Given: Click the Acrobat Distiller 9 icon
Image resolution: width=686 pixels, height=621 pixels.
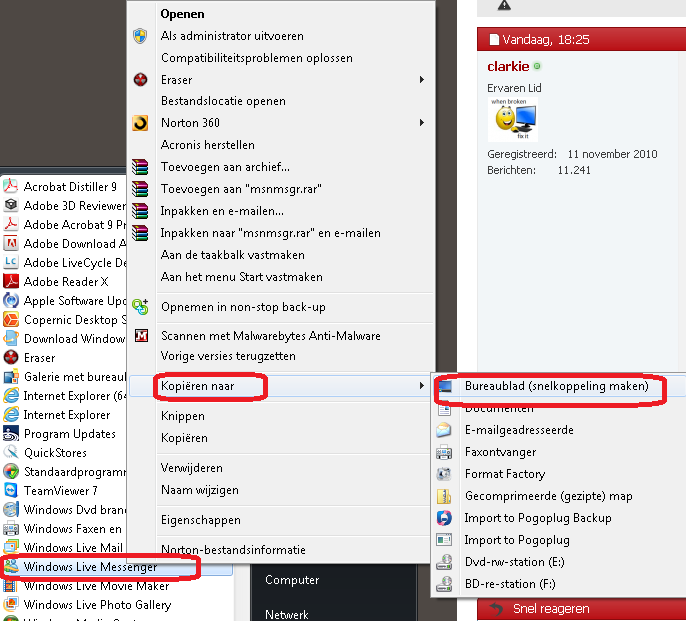Looking at the screenshot, I should coord(10,186).
